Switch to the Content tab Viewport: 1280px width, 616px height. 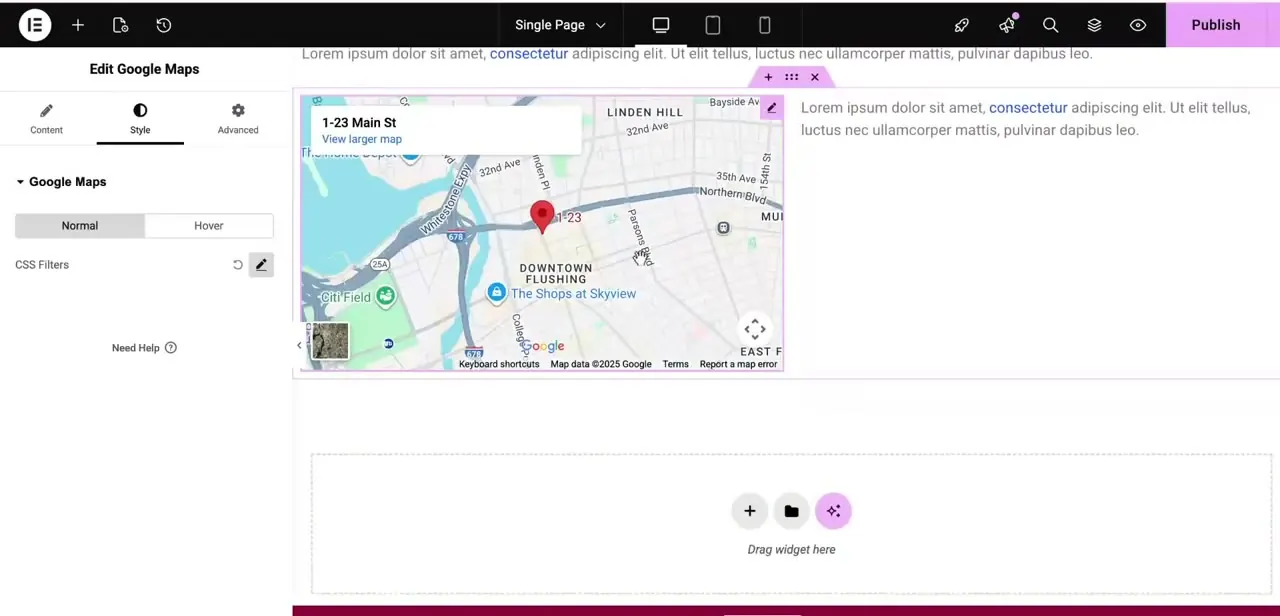[x=46, y=119]
